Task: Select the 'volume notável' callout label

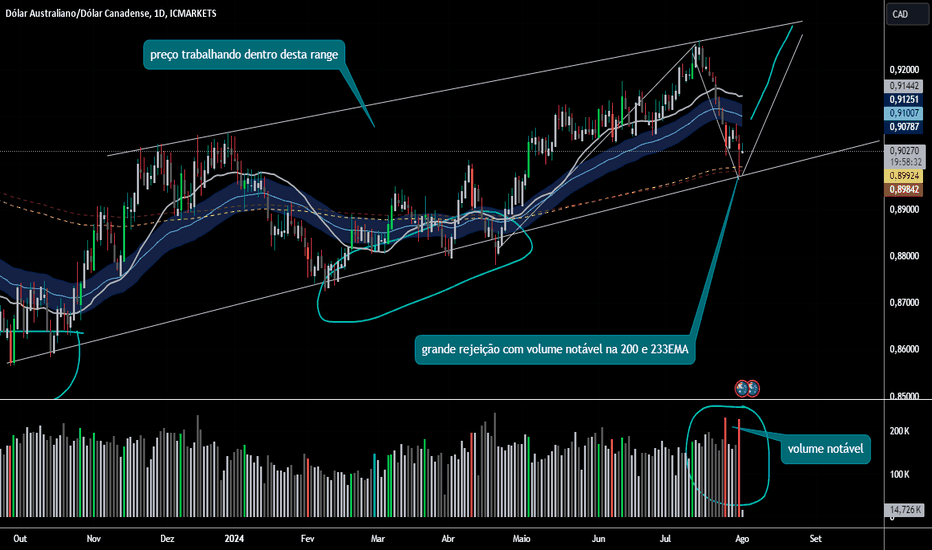Action: (x=826, y=449)
